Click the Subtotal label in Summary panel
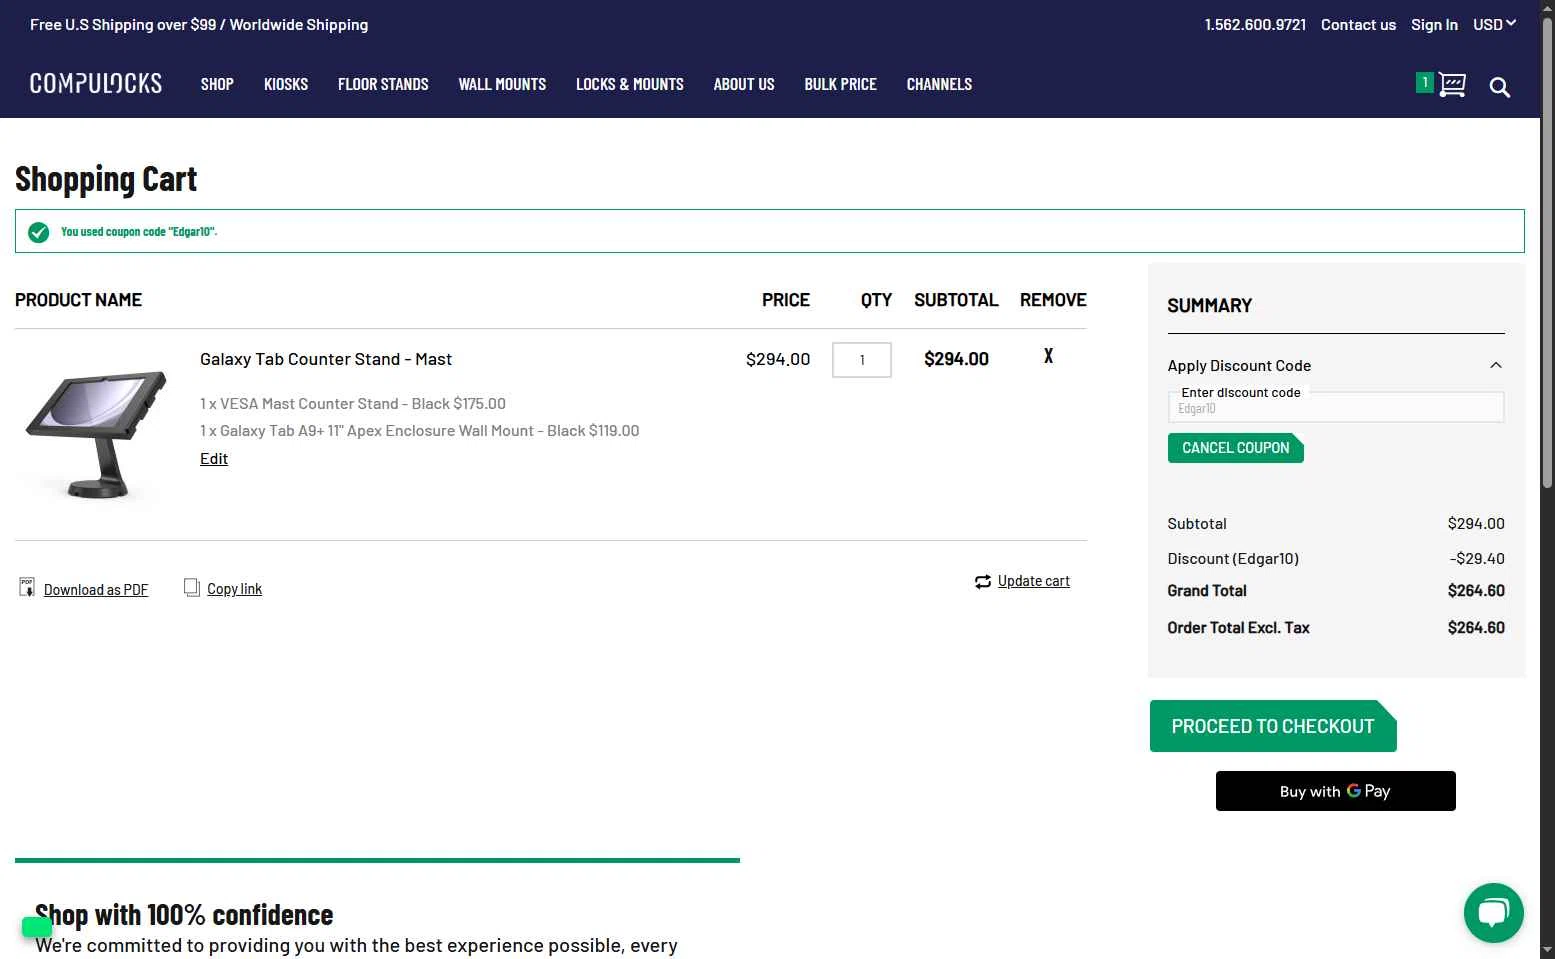The height and width of the screenshot is (959, 1555). pyautogui.click(x=1197, y=524)
